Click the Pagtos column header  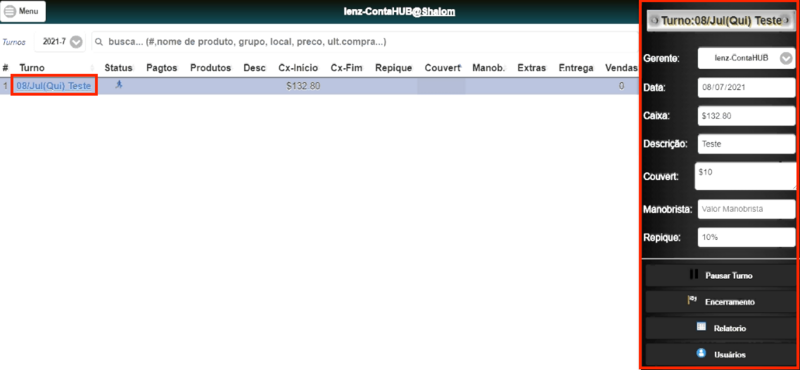tap(161, 68)
